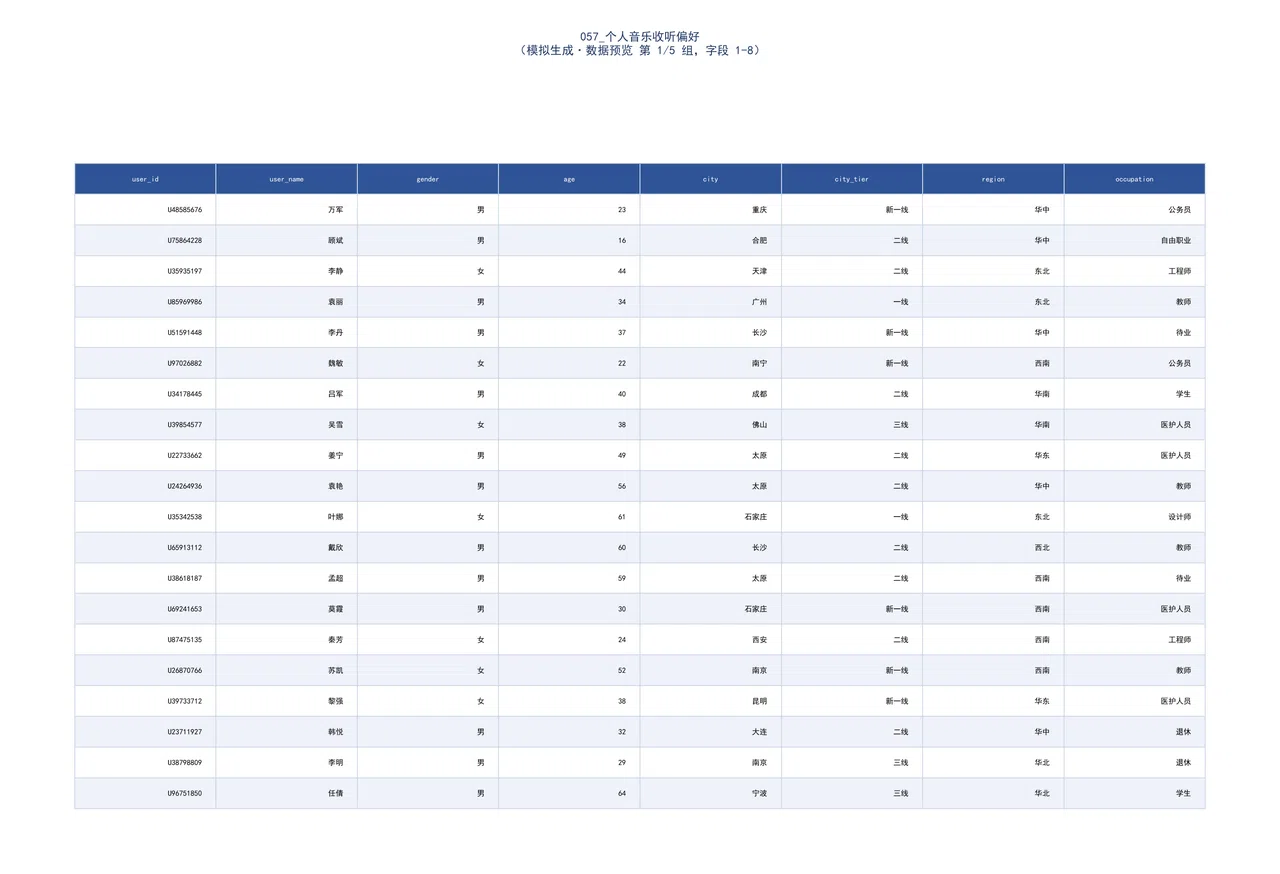
Task: Select user ID cell U35342538
Action: [145, 517]
